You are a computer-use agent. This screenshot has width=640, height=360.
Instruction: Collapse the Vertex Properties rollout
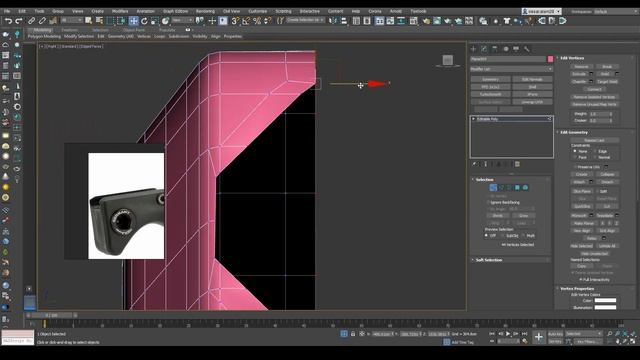pyautogui.click(x=577, y=289)
